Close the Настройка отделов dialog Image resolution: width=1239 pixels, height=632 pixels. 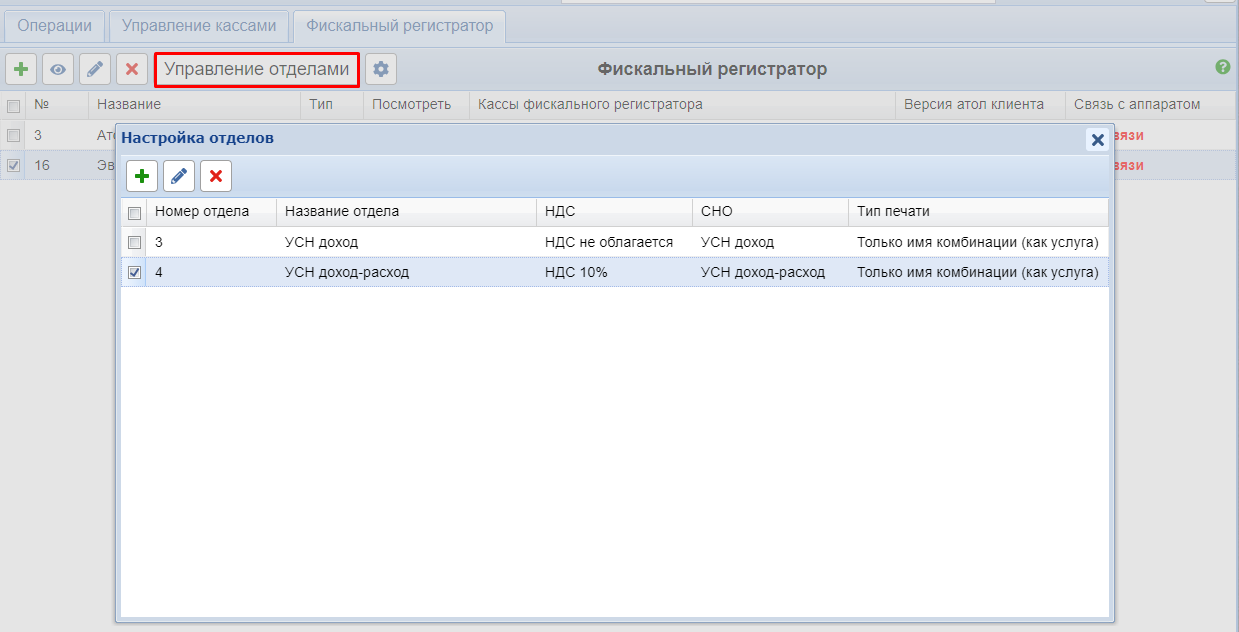[x=1097, y=139]
